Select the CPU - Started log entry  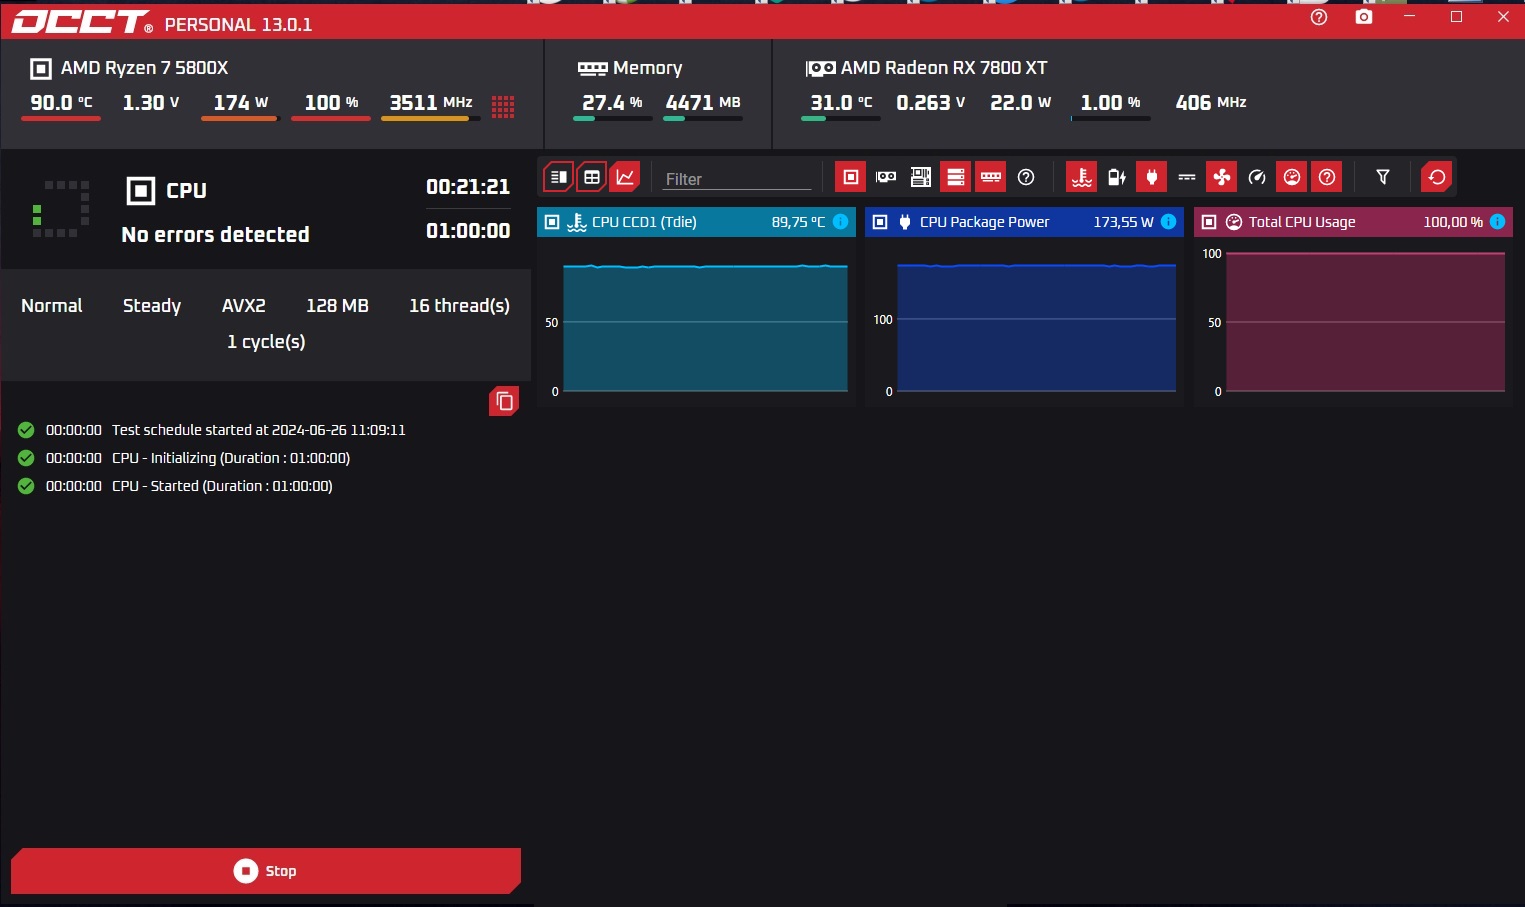pos(175,486)
